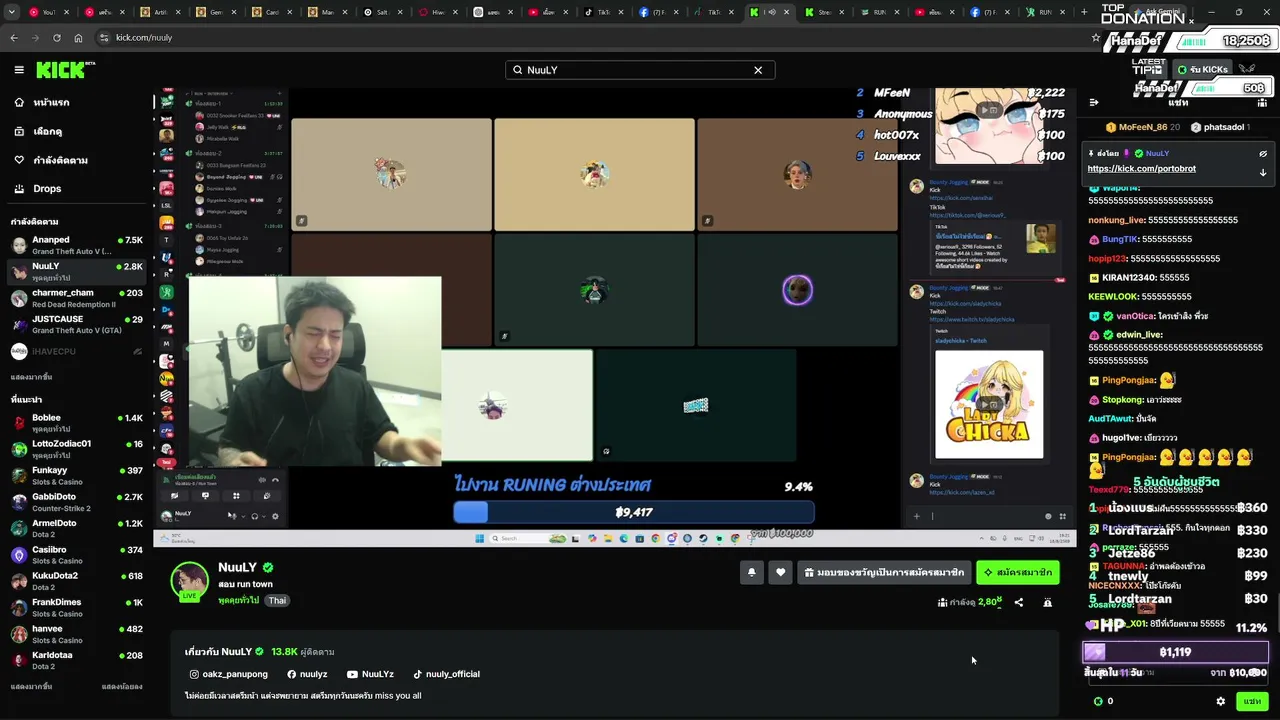Open recommended channel Casiibro
Screen dimensions: 1280x720
pyautogui.click(x=76, y=555)
